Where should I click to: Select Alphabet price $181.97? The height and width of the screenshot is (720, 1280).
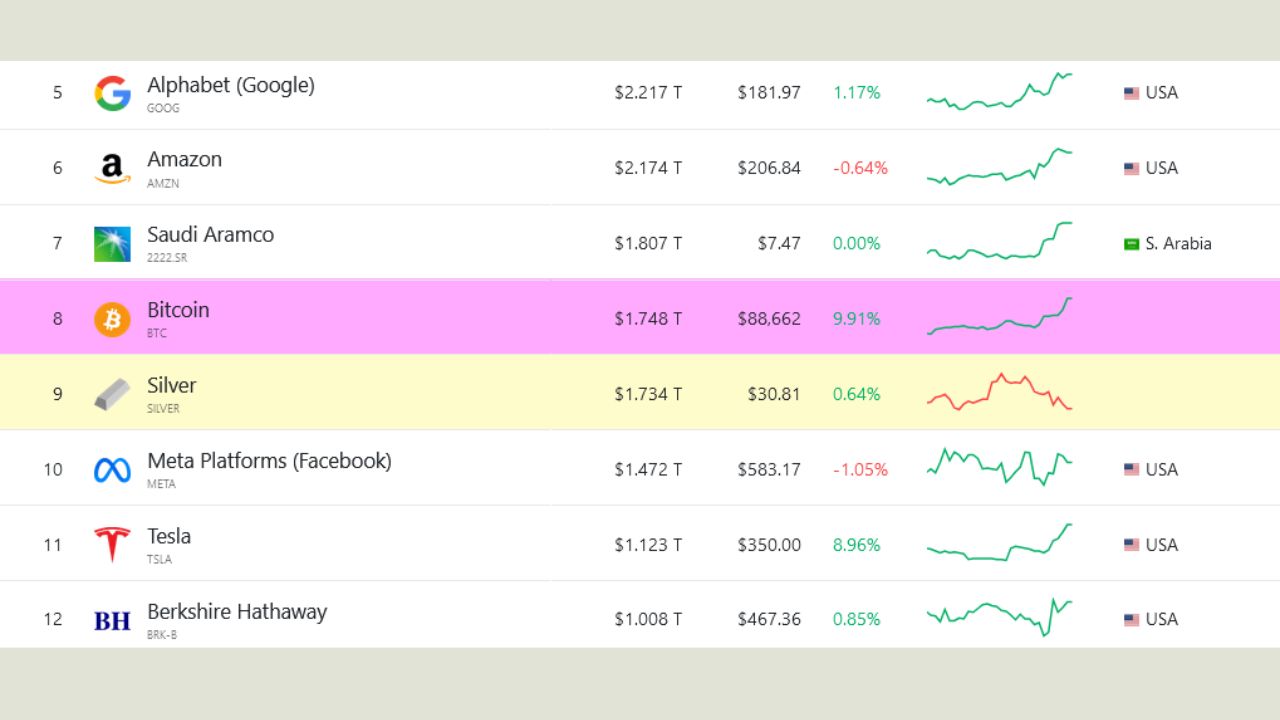(769, 93)
